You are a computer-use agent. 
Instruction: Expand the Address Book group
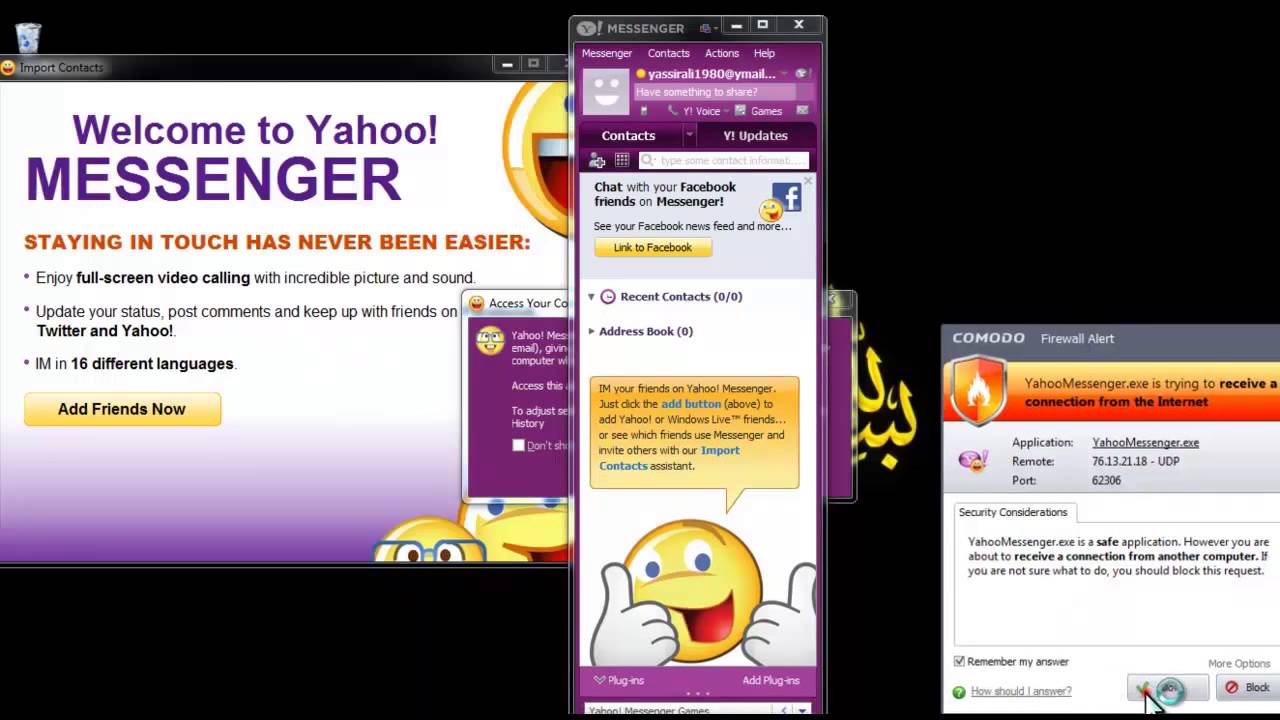591,331
